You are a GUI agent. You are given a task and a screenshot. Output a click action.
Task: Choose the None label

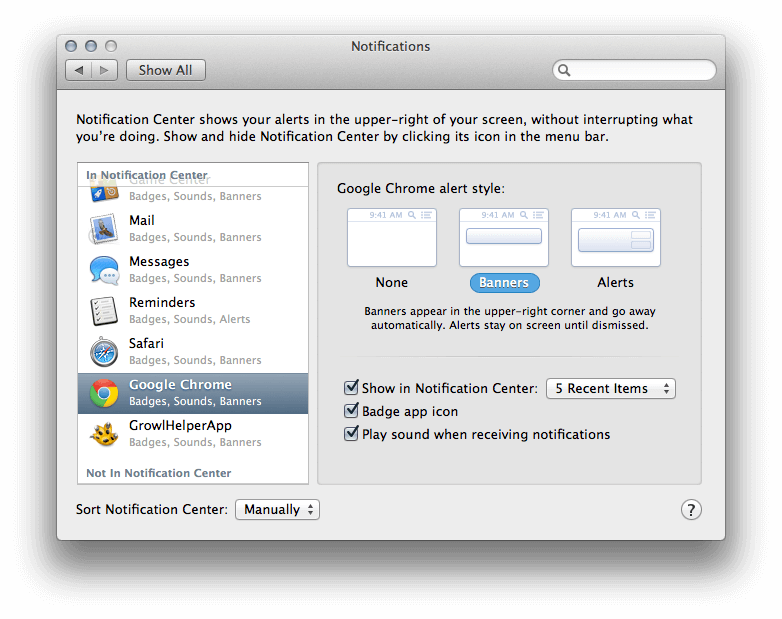point(391,282)
